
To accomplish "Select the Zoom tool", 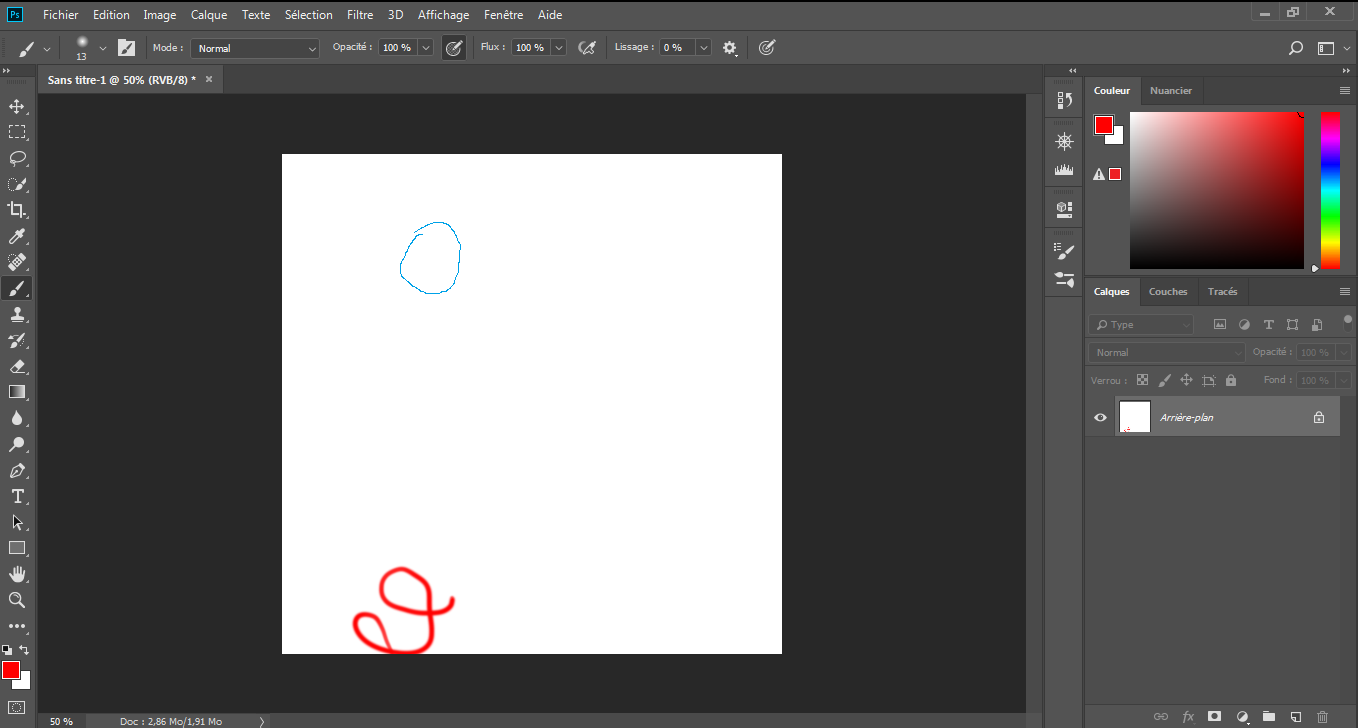I will coord(17,600).
